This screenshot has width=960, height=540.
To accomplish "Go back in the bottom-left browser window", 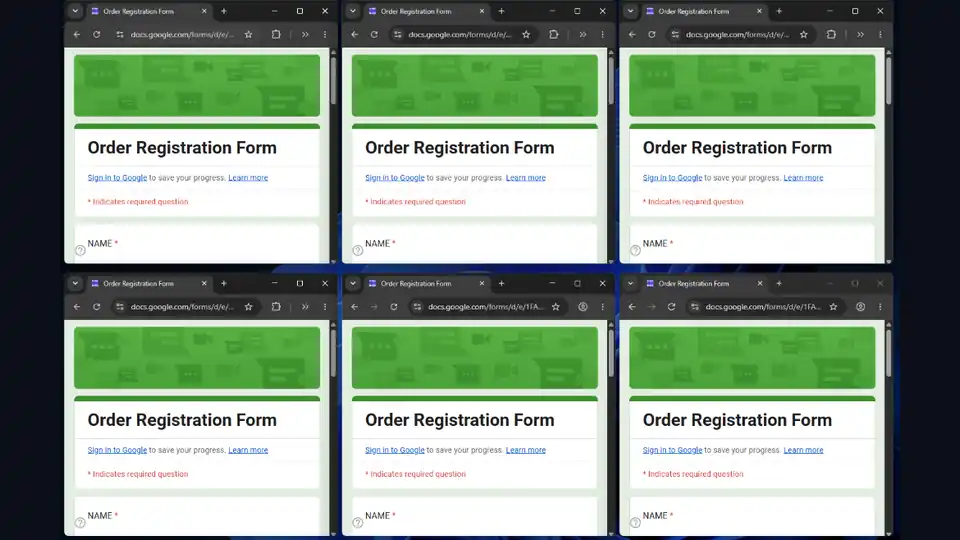I will point(77,307).
